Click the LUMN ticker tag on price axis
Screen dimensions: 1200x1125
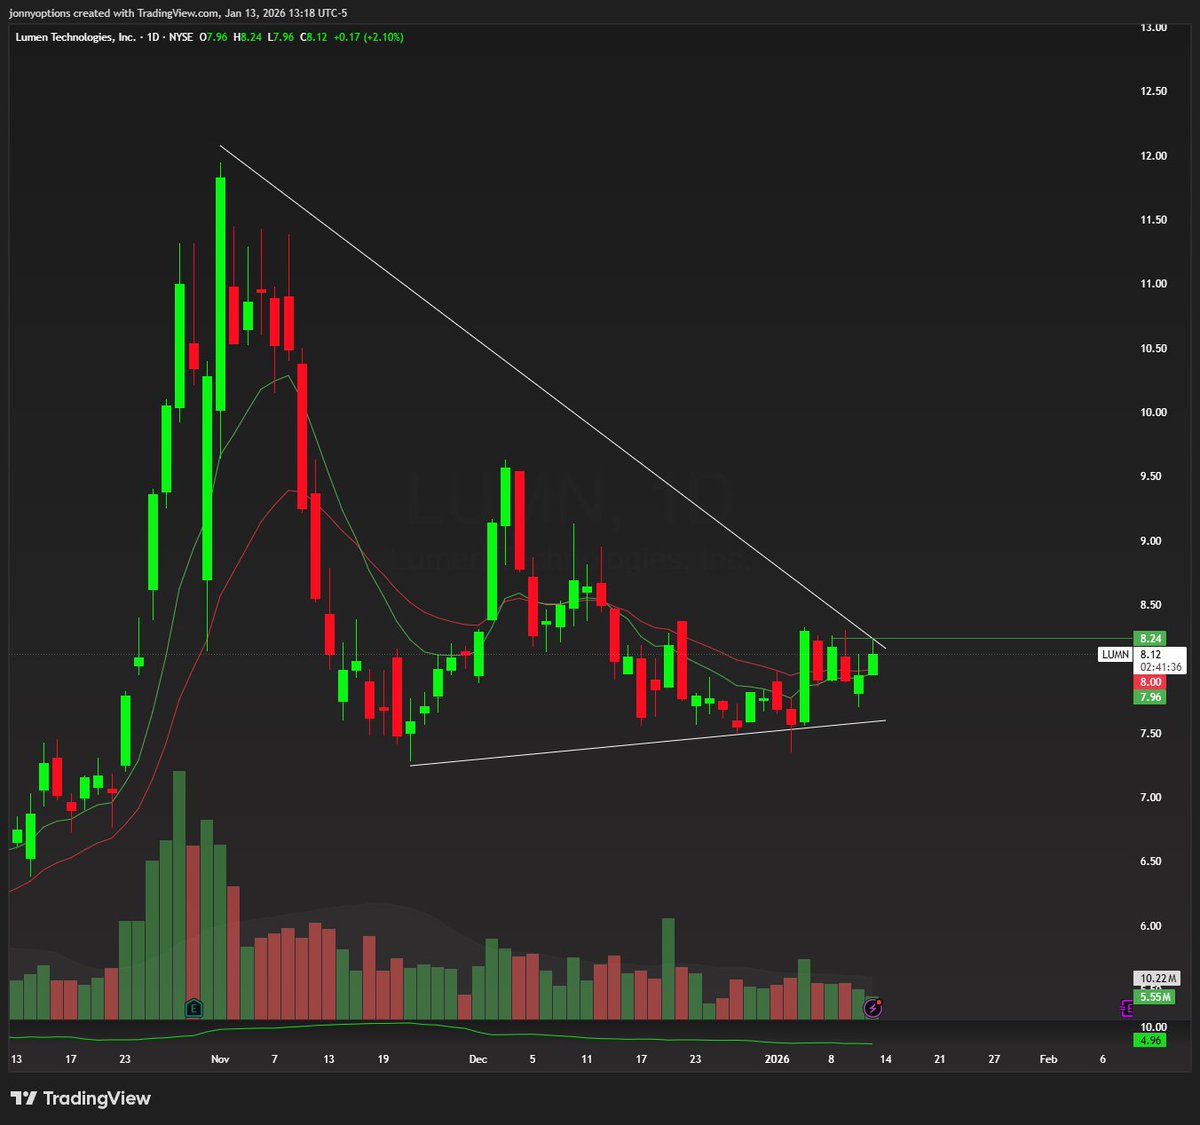pyautogui.click(x=1115, y=655)
